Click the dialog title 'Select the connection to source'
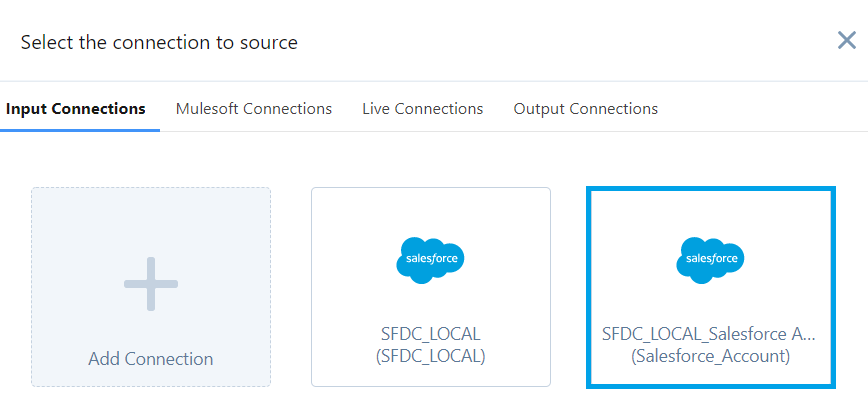This screenshot has width=868, height=408. point(159,42)
